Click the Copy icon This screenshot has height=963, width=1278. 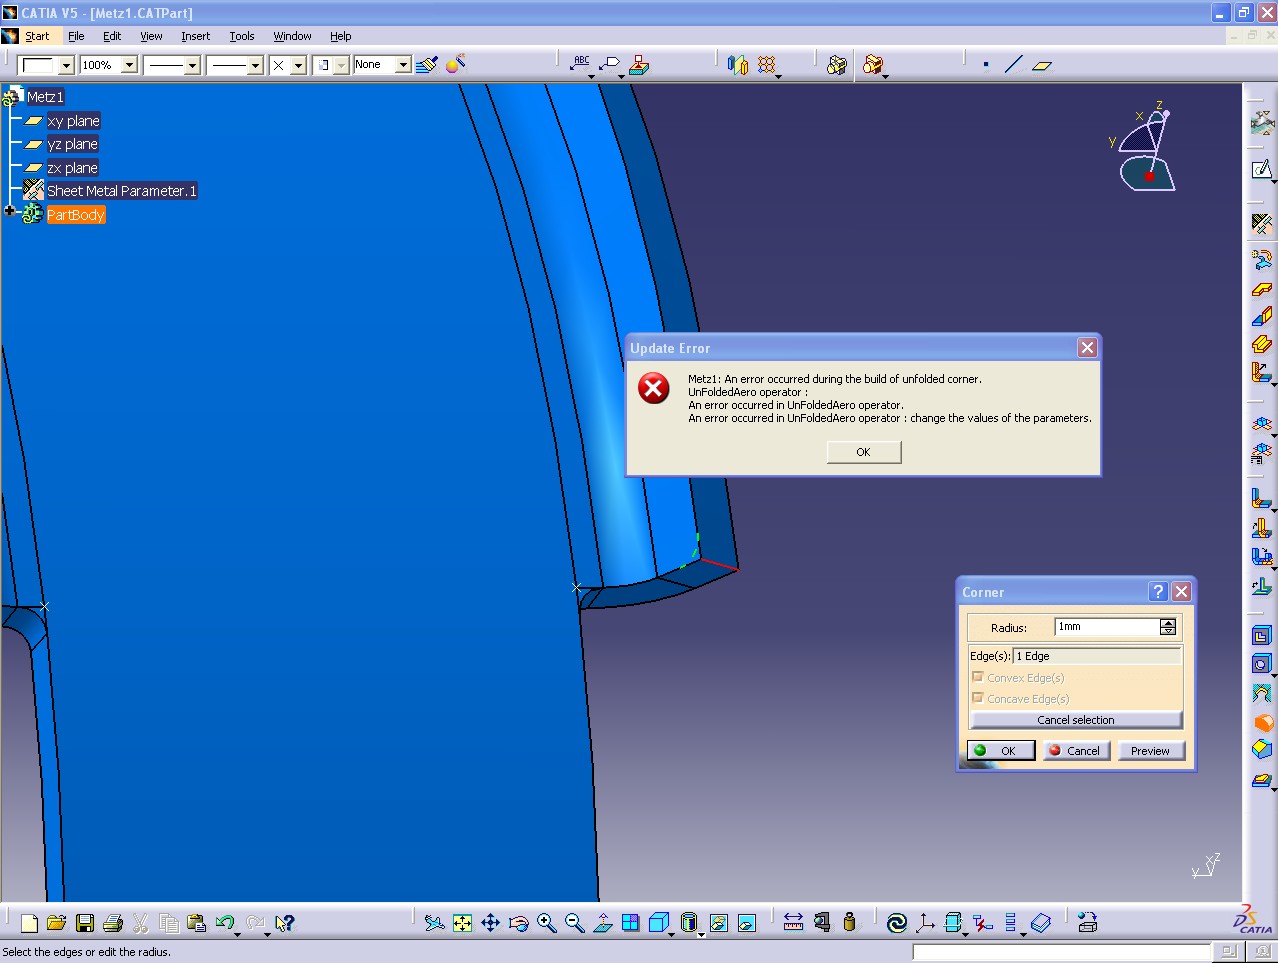[169, 923]
